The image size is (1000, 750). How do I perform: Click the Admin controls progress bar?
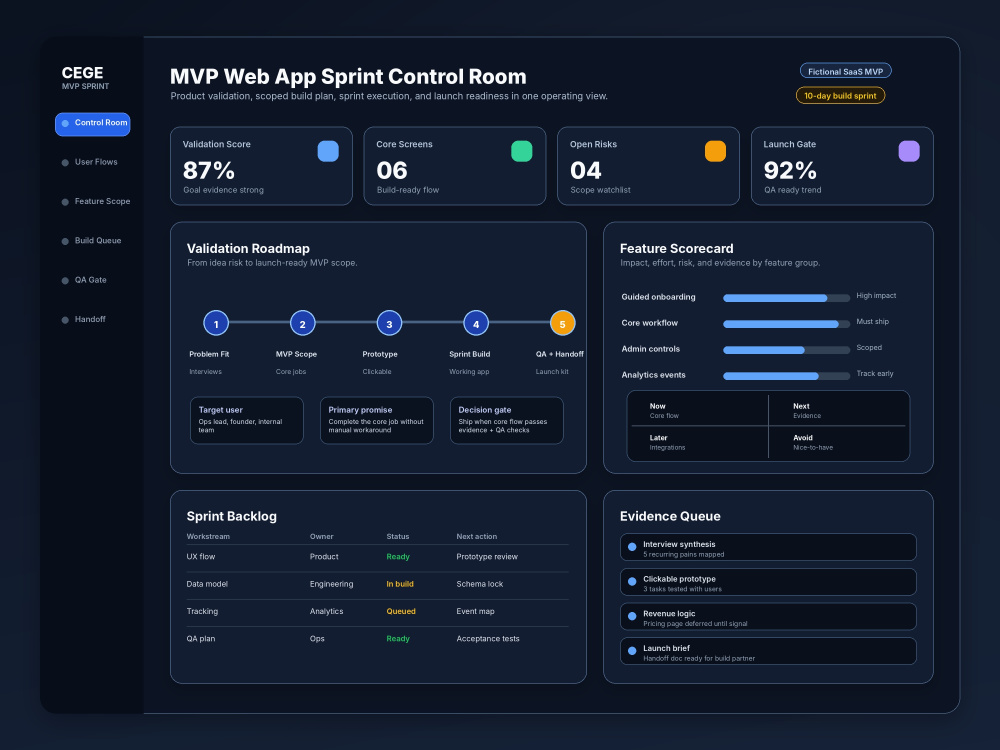click(786, 350)
